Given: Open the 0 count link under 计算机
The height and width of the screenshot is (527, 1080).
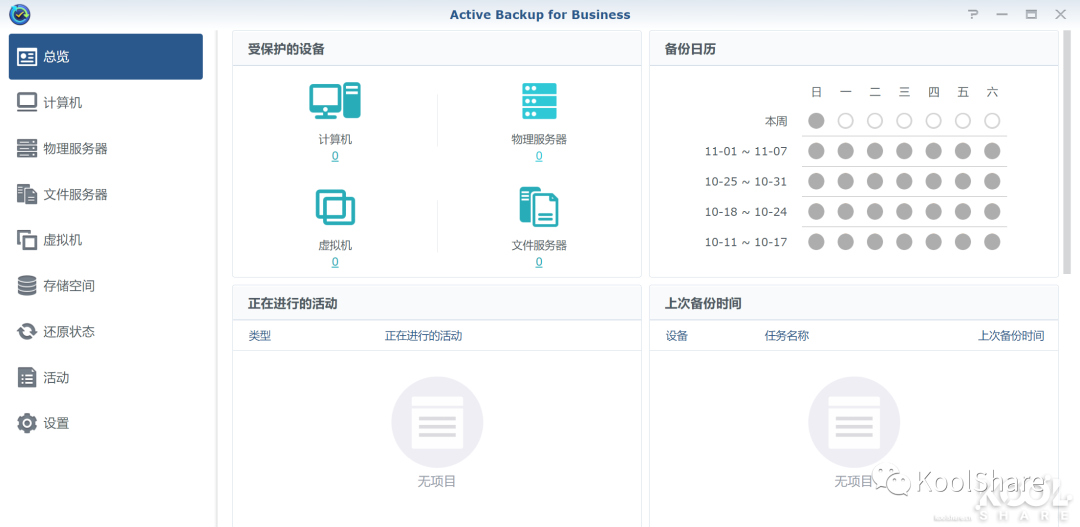Looking at the screenshot, I should pos(335,156).
